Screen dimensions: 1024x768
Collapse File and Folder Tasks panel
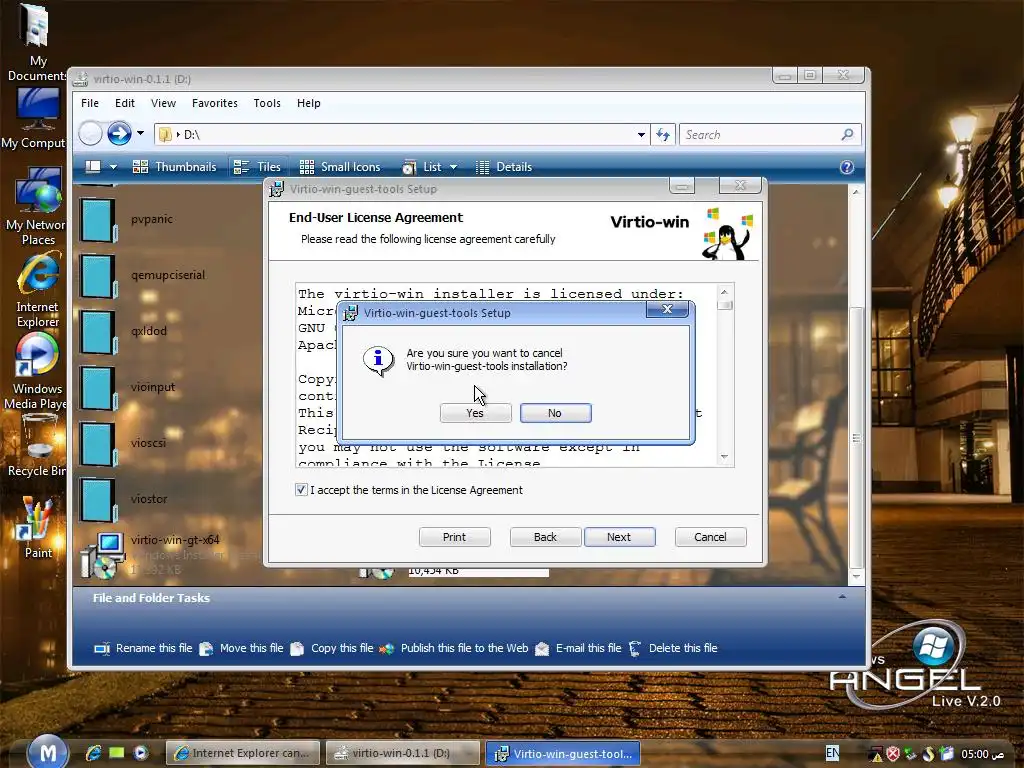842,597
